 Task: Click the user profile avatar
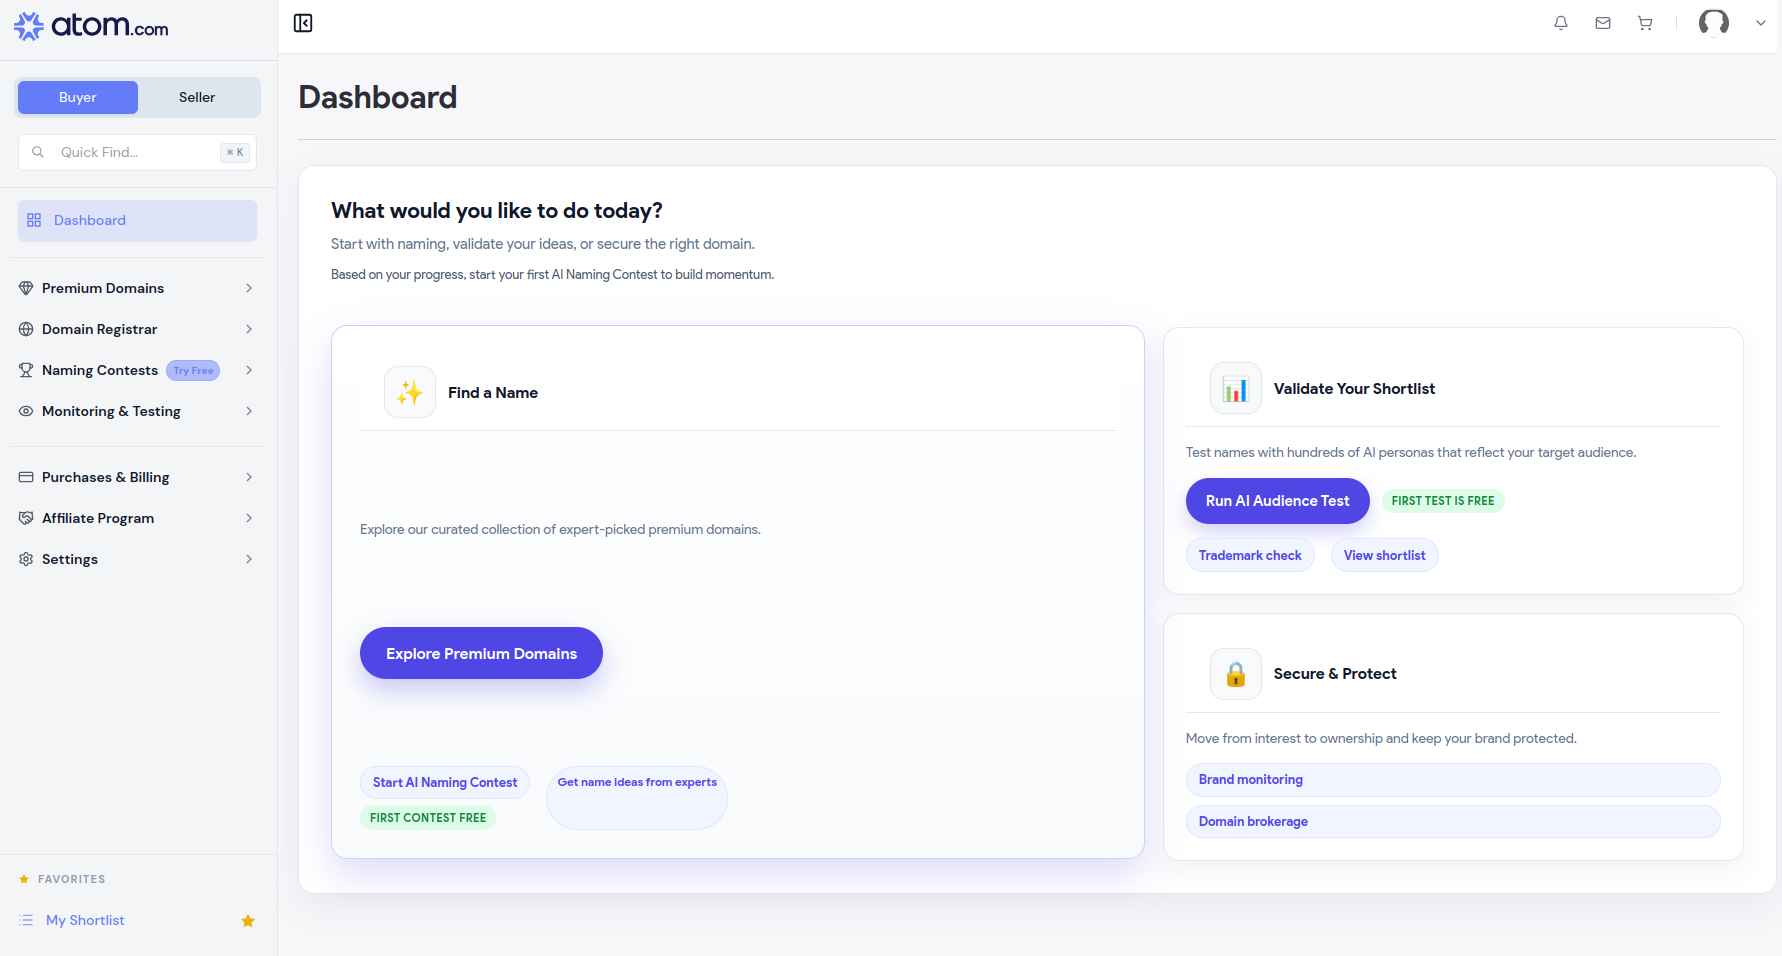tap(1713, 23)
